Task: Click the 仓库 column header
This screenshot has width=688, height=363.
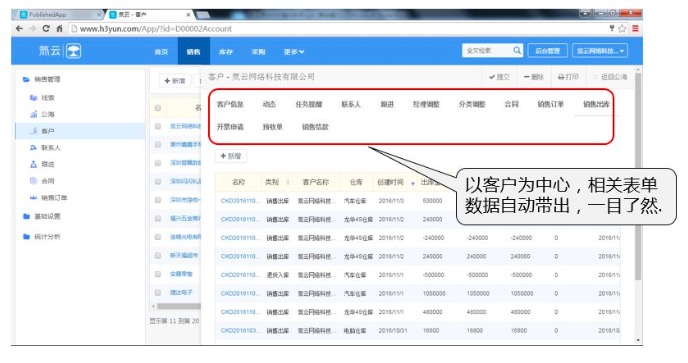Action: click(x=356, y=182)
